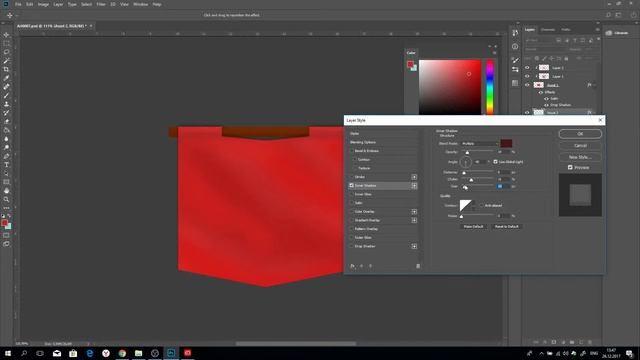The width and height of the screenshot is (640, 360).
Task: Select the Brush tool
Action: coord(6,96)
